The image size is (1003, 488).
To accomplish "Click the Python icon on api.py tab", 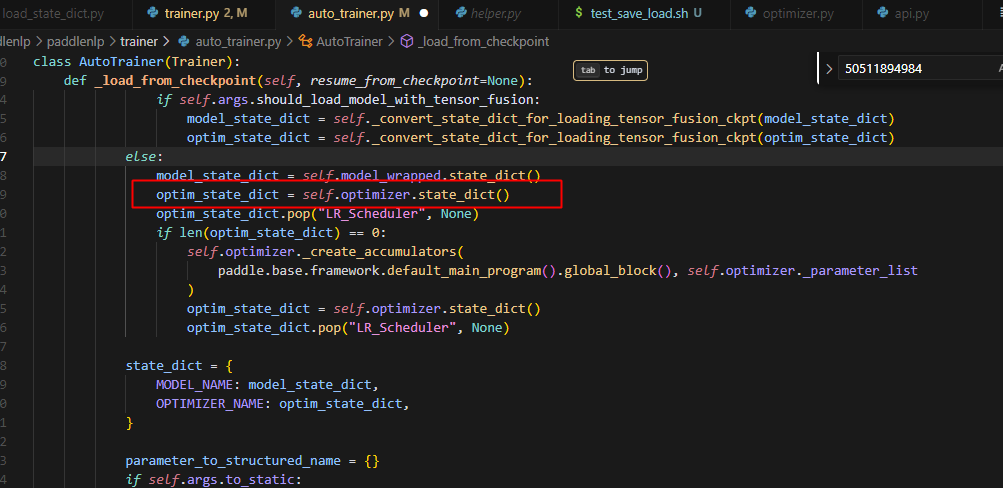I will (883, 14).
